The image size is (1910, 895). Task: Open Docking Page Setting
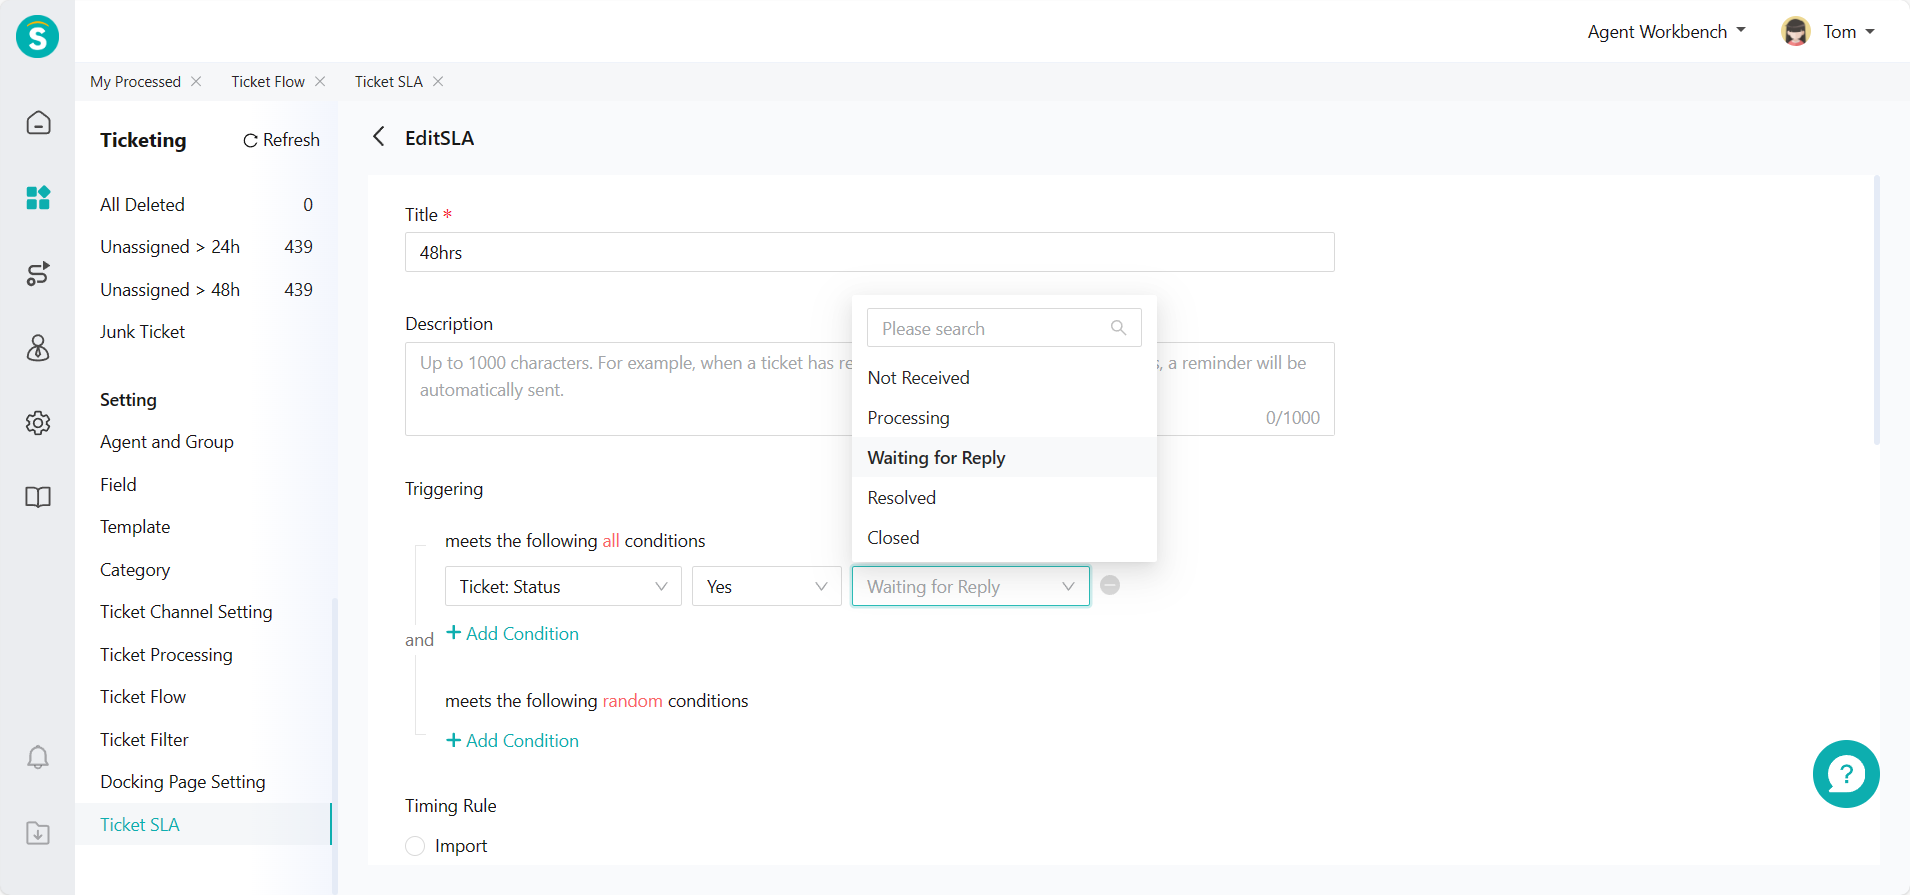(183, 782)
